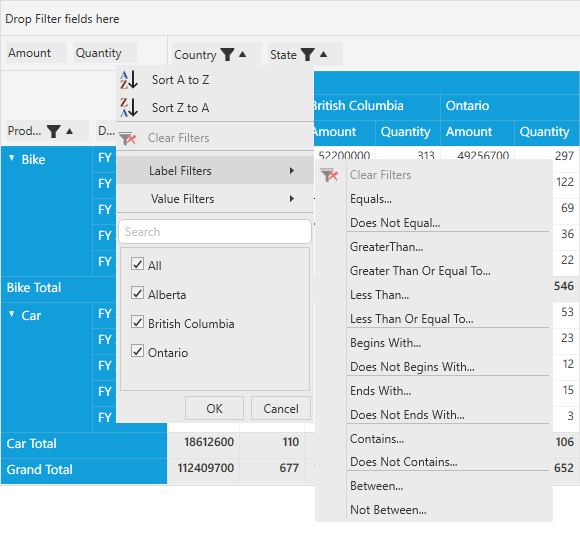Viewport: 580px width, 541px height.
Task: Click the Cancel button
Action: [281, 408]
